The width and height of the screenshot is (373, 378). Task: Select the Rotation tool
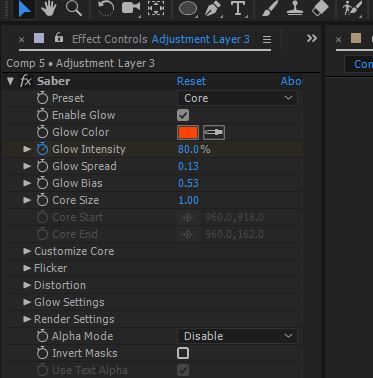(106, 9)
